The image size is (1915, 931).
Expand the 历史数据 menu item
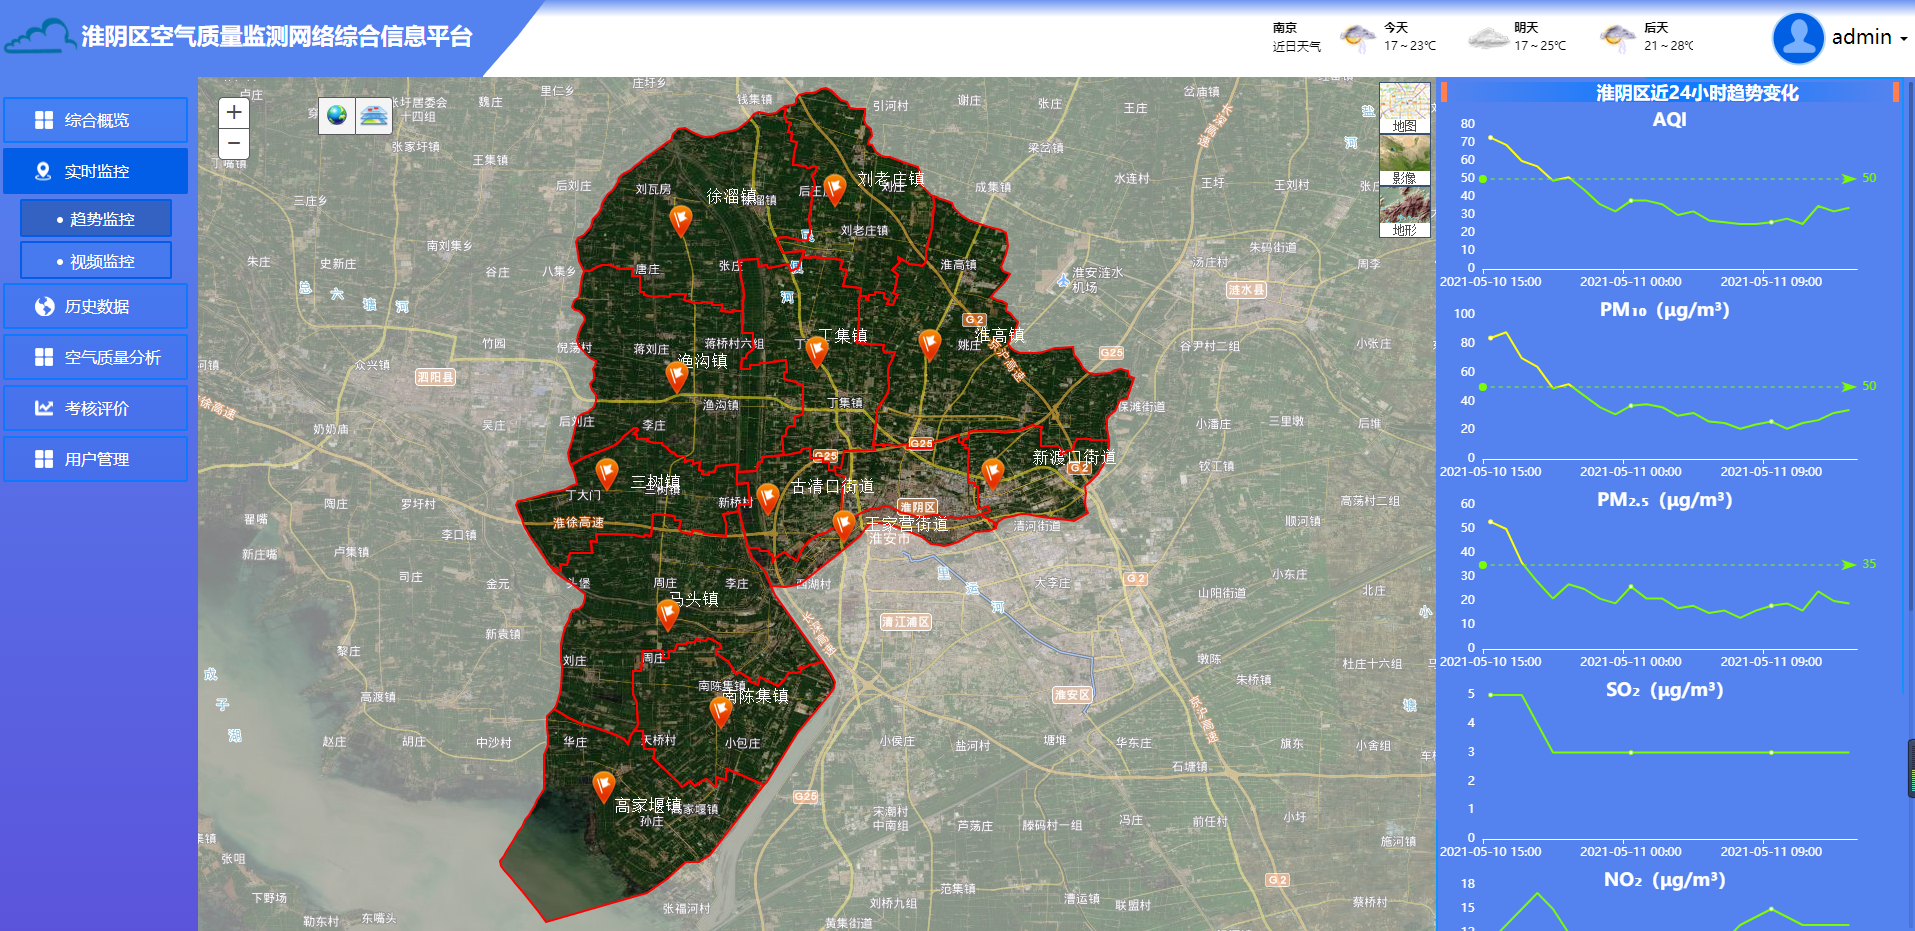pos(96,306)
